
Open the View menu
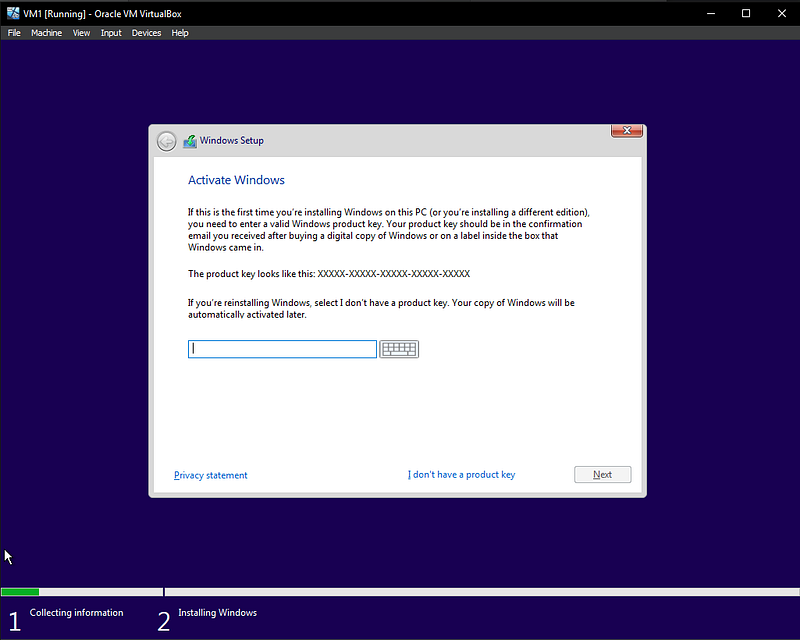pos(81,33)
